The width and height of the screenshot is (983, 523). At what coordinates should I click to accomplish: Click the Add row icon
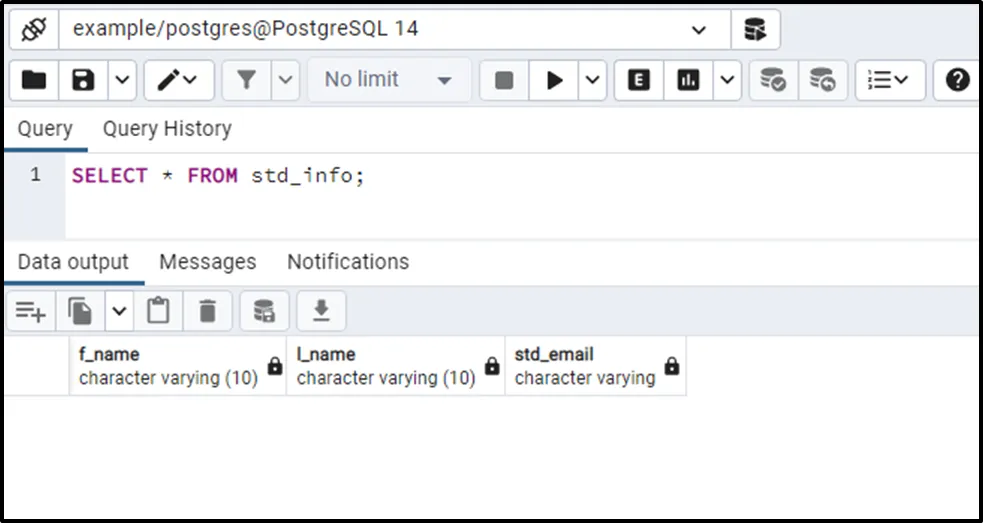click(30, 312)
